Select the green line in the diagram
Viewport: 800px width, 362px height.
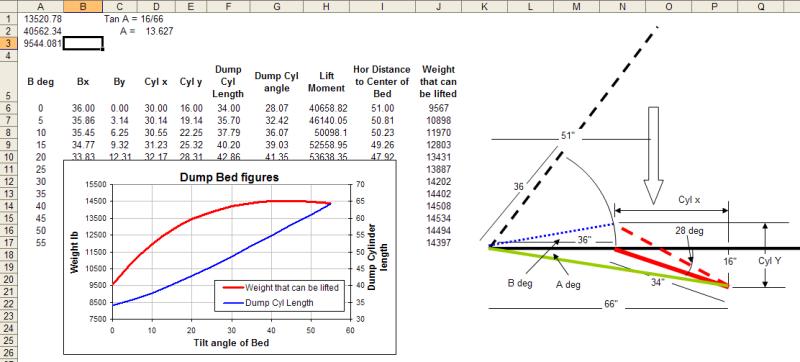[608, 268]
